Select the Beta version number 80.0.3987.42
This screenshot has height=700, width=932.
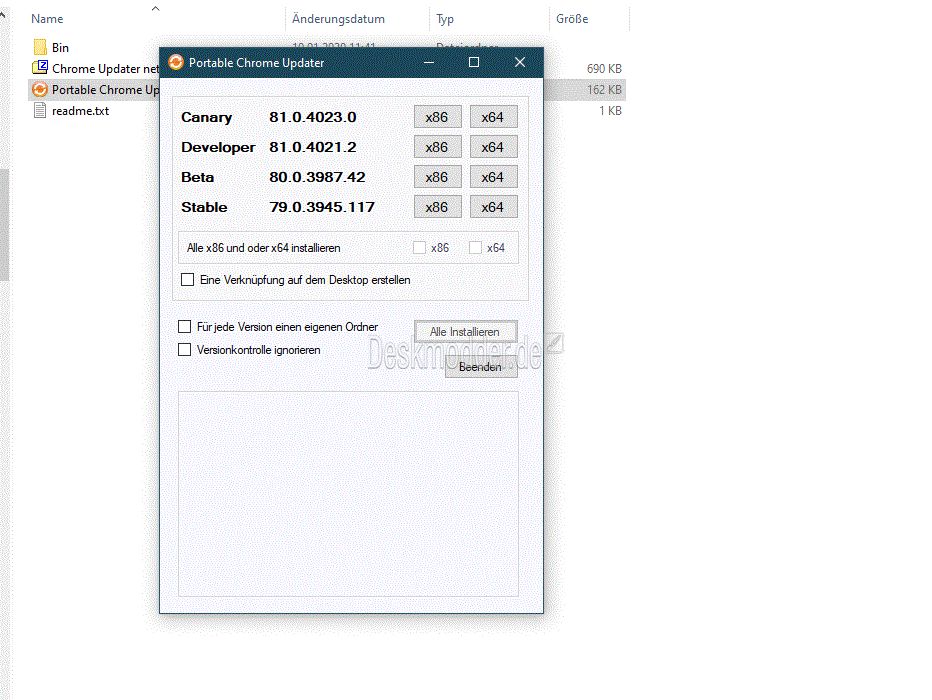pos(317,177)
